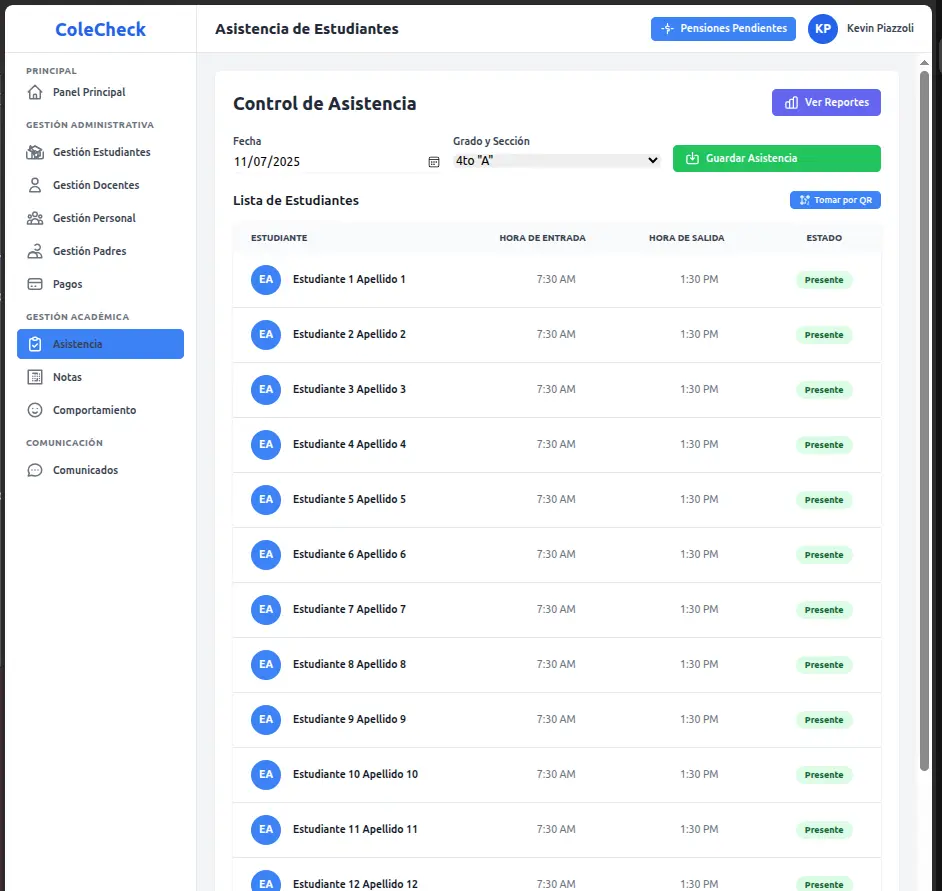Click the Comportamiento smiley icon
The height and width of the screenshot is (891, 942).
pyautogui.click(x=35, y=410)
